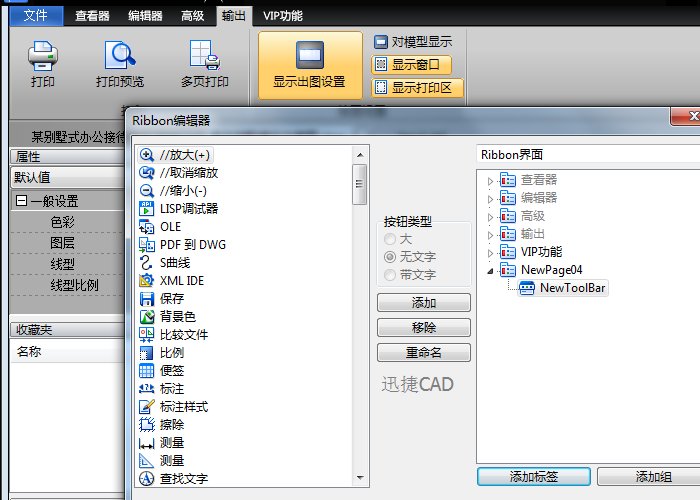Collapse NewPage04 tree node
This screenshot has width=700, height=500.
tap(490, 271)
